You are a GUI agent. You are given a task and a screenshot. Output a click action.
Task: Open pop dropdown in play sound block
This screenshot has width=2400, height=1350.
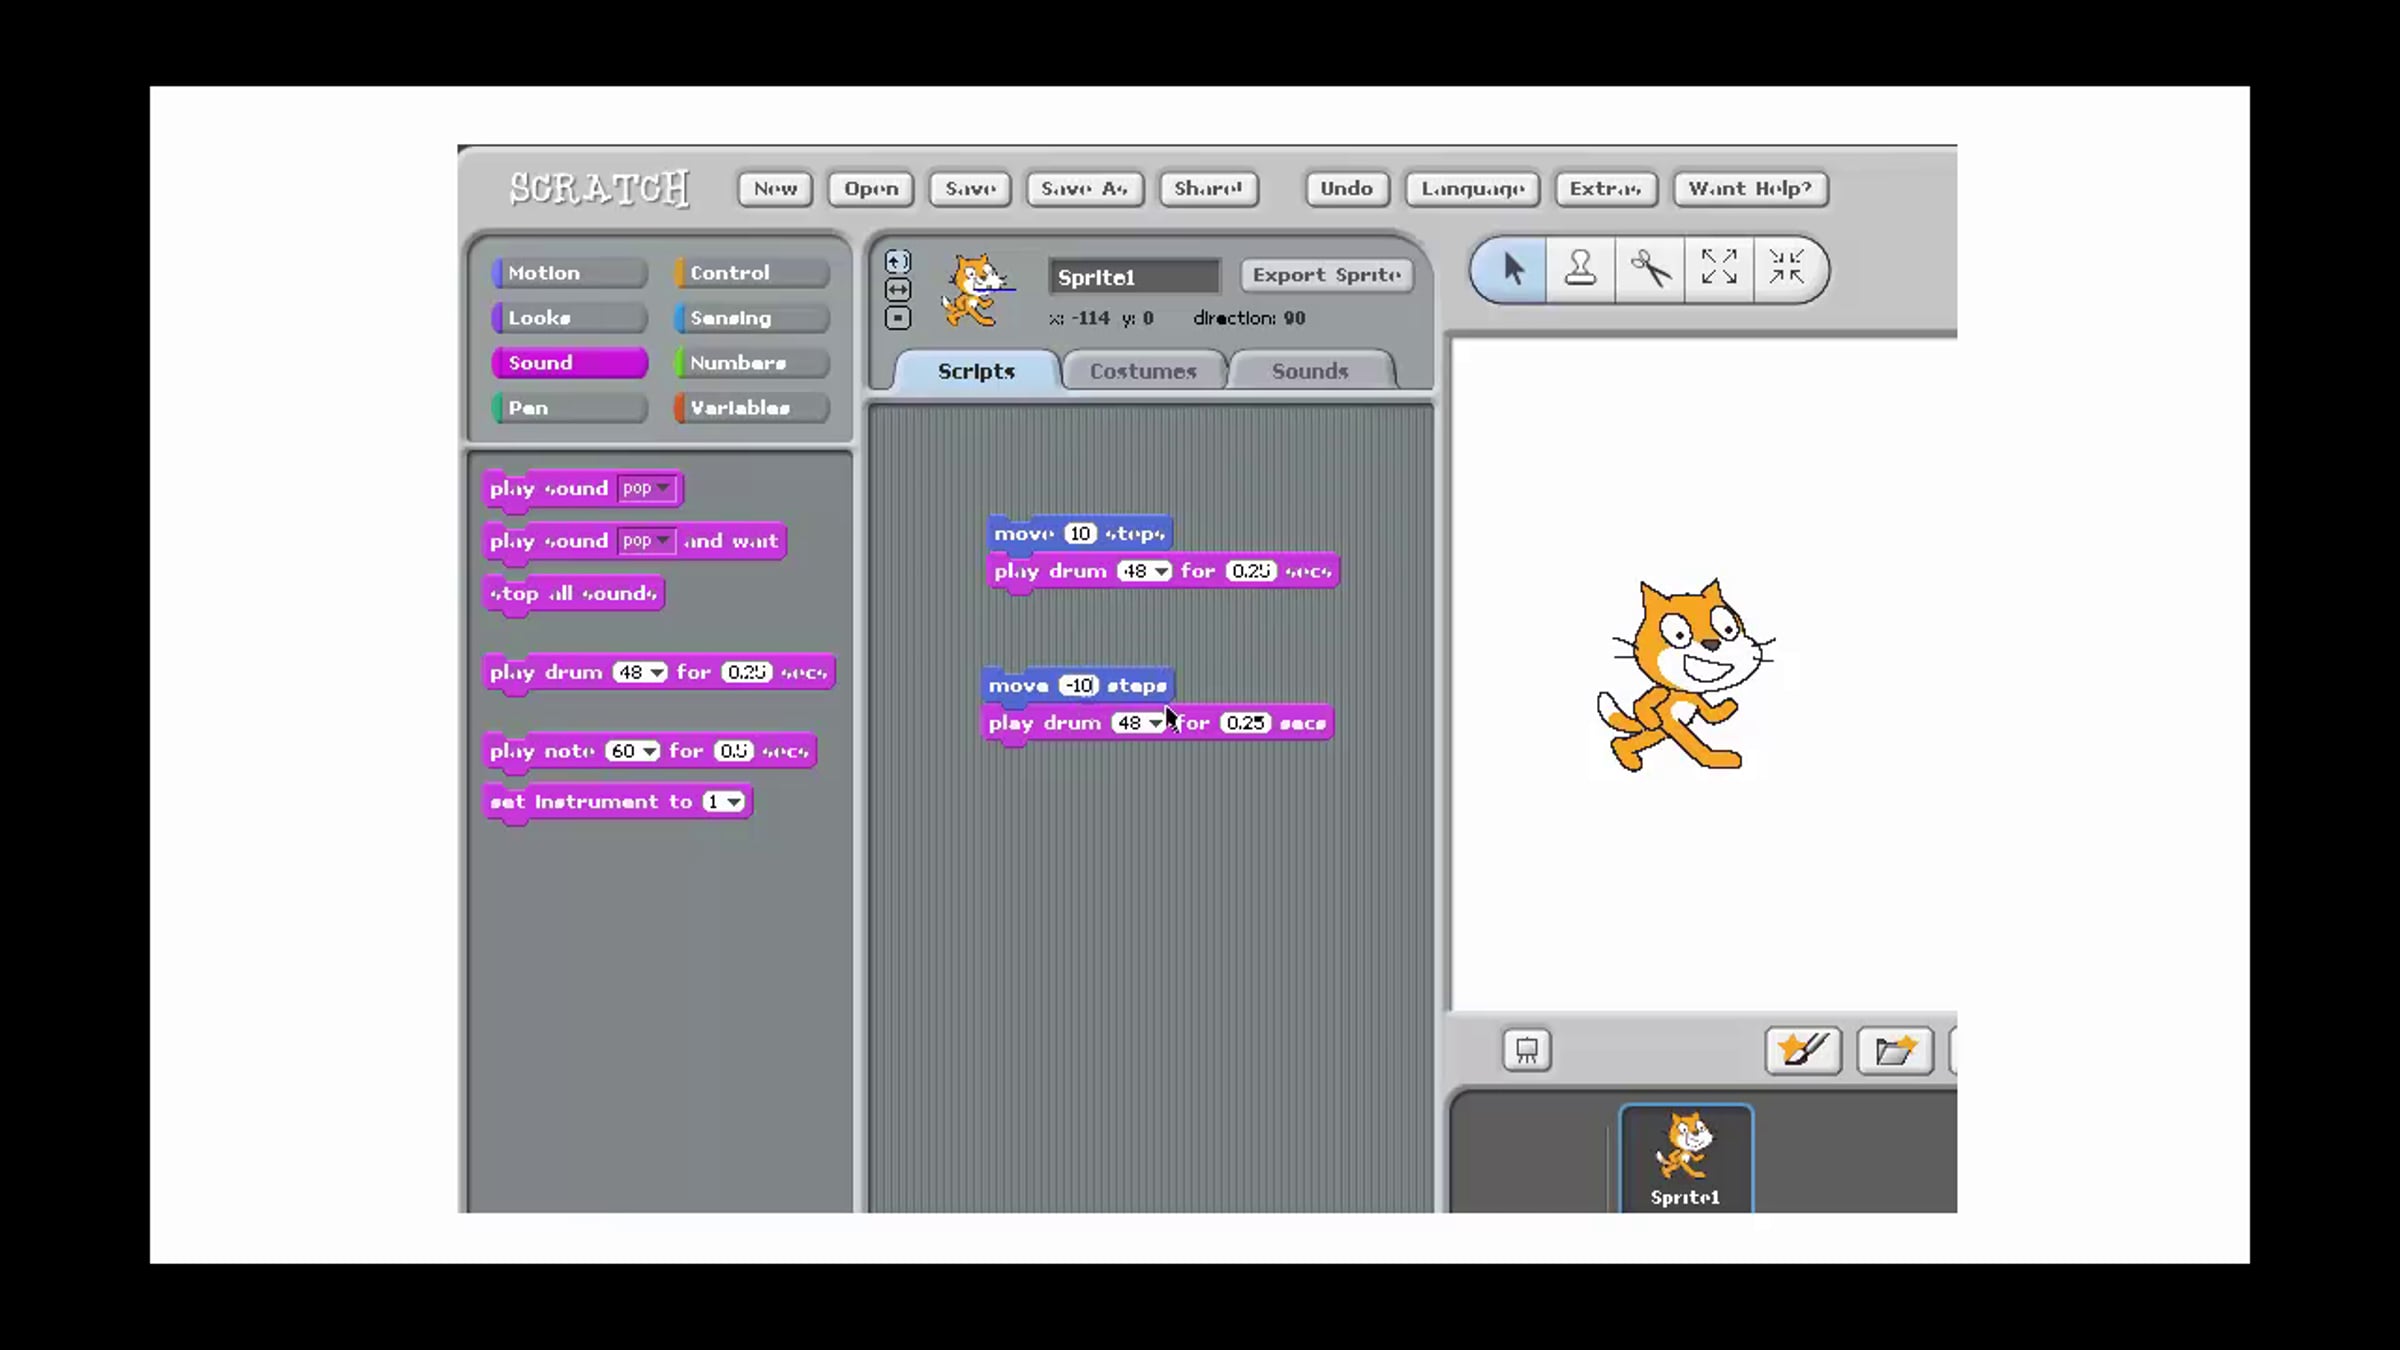tap(663, 488)
